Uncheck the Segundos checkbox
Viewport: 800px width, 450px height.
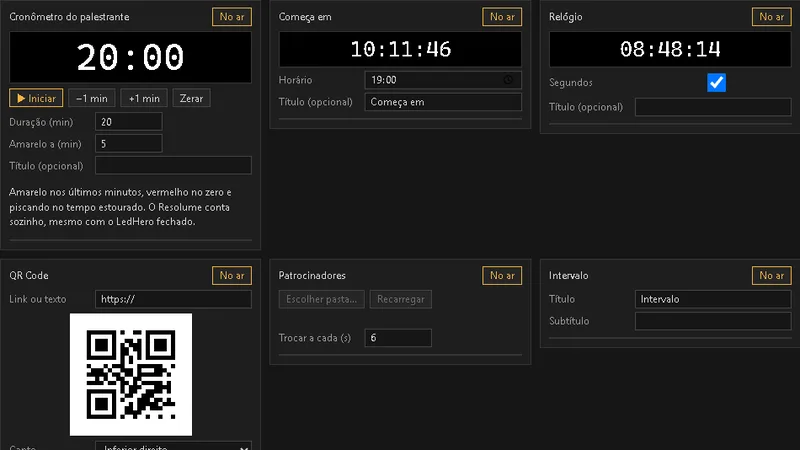click(x=716, y=83)
